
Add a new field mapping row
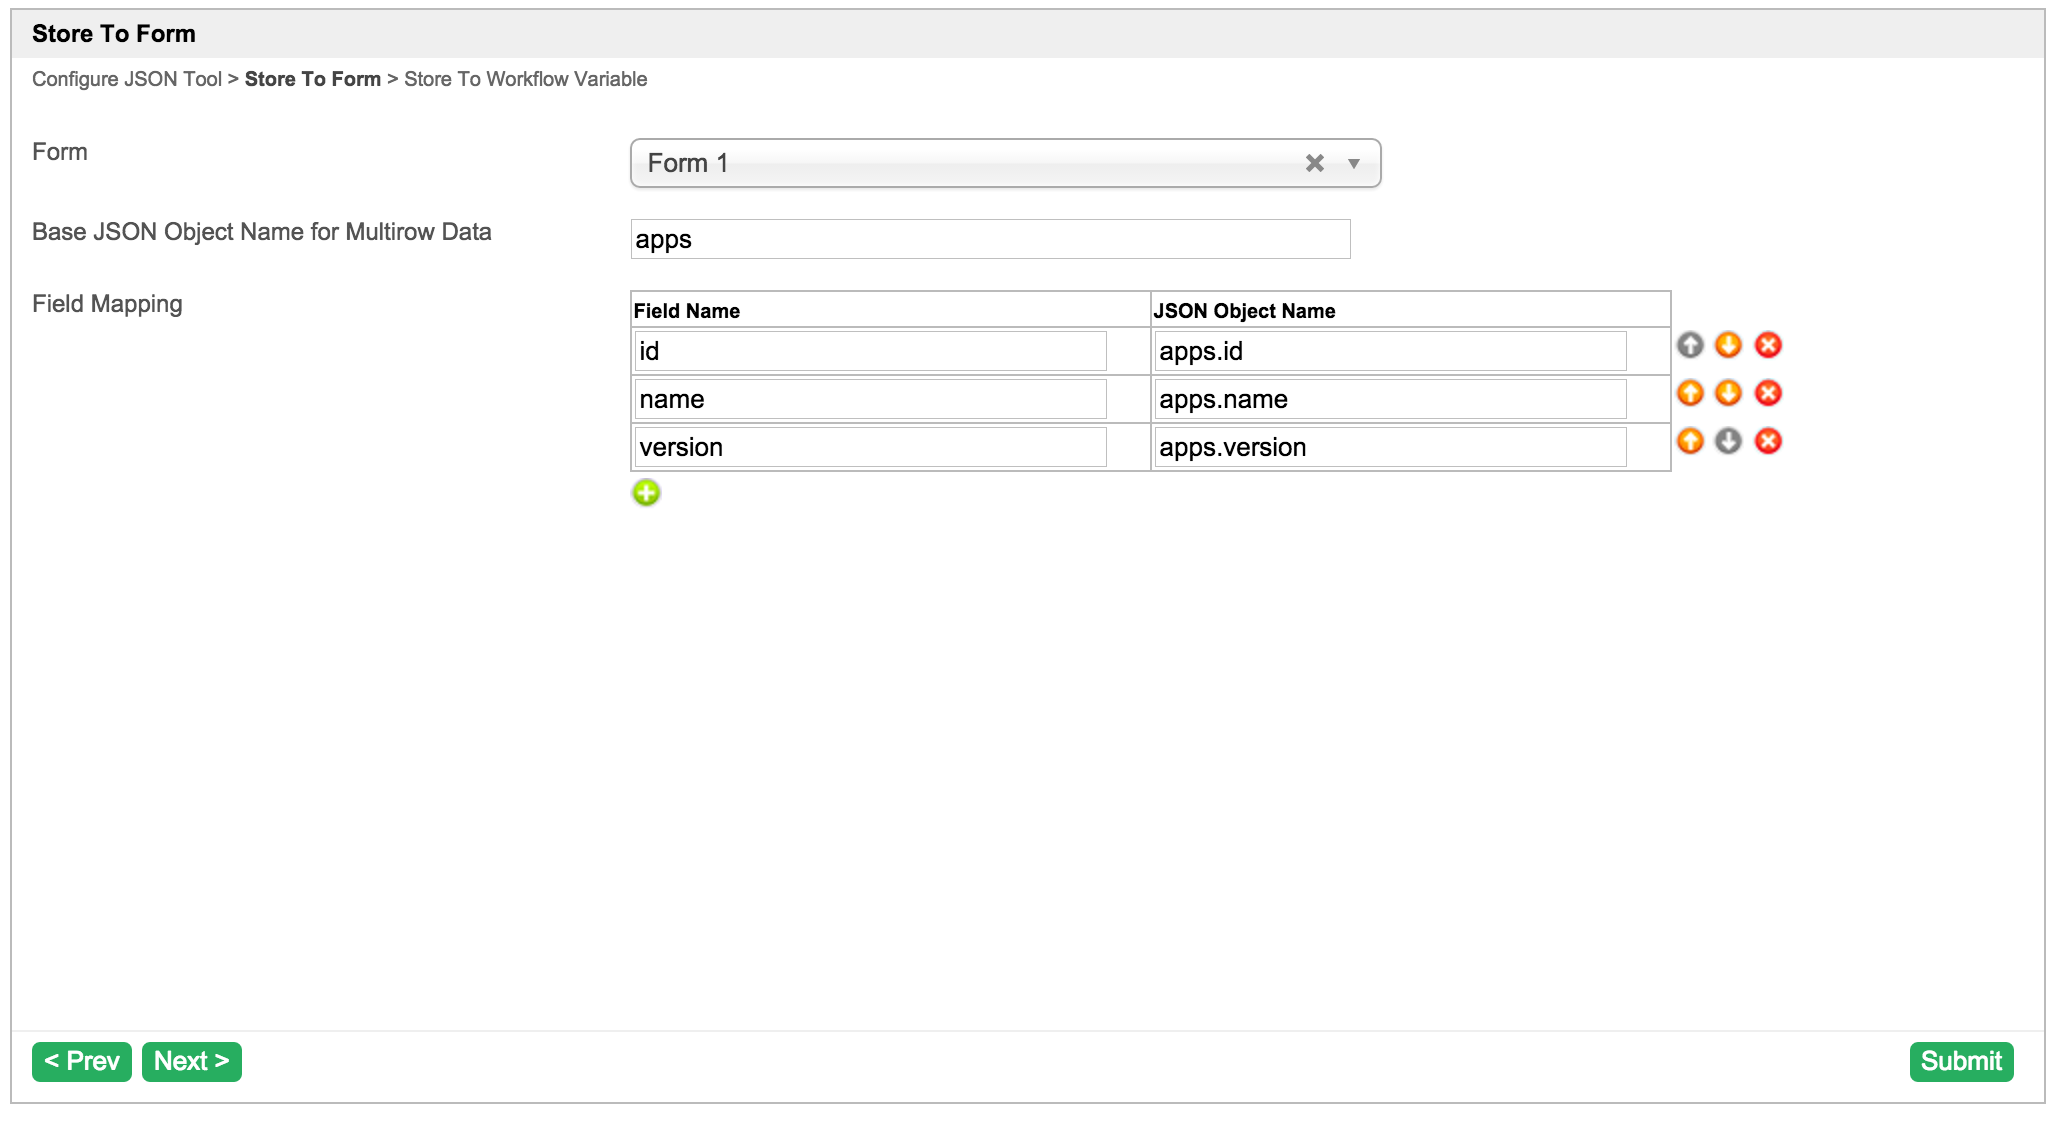646,492
